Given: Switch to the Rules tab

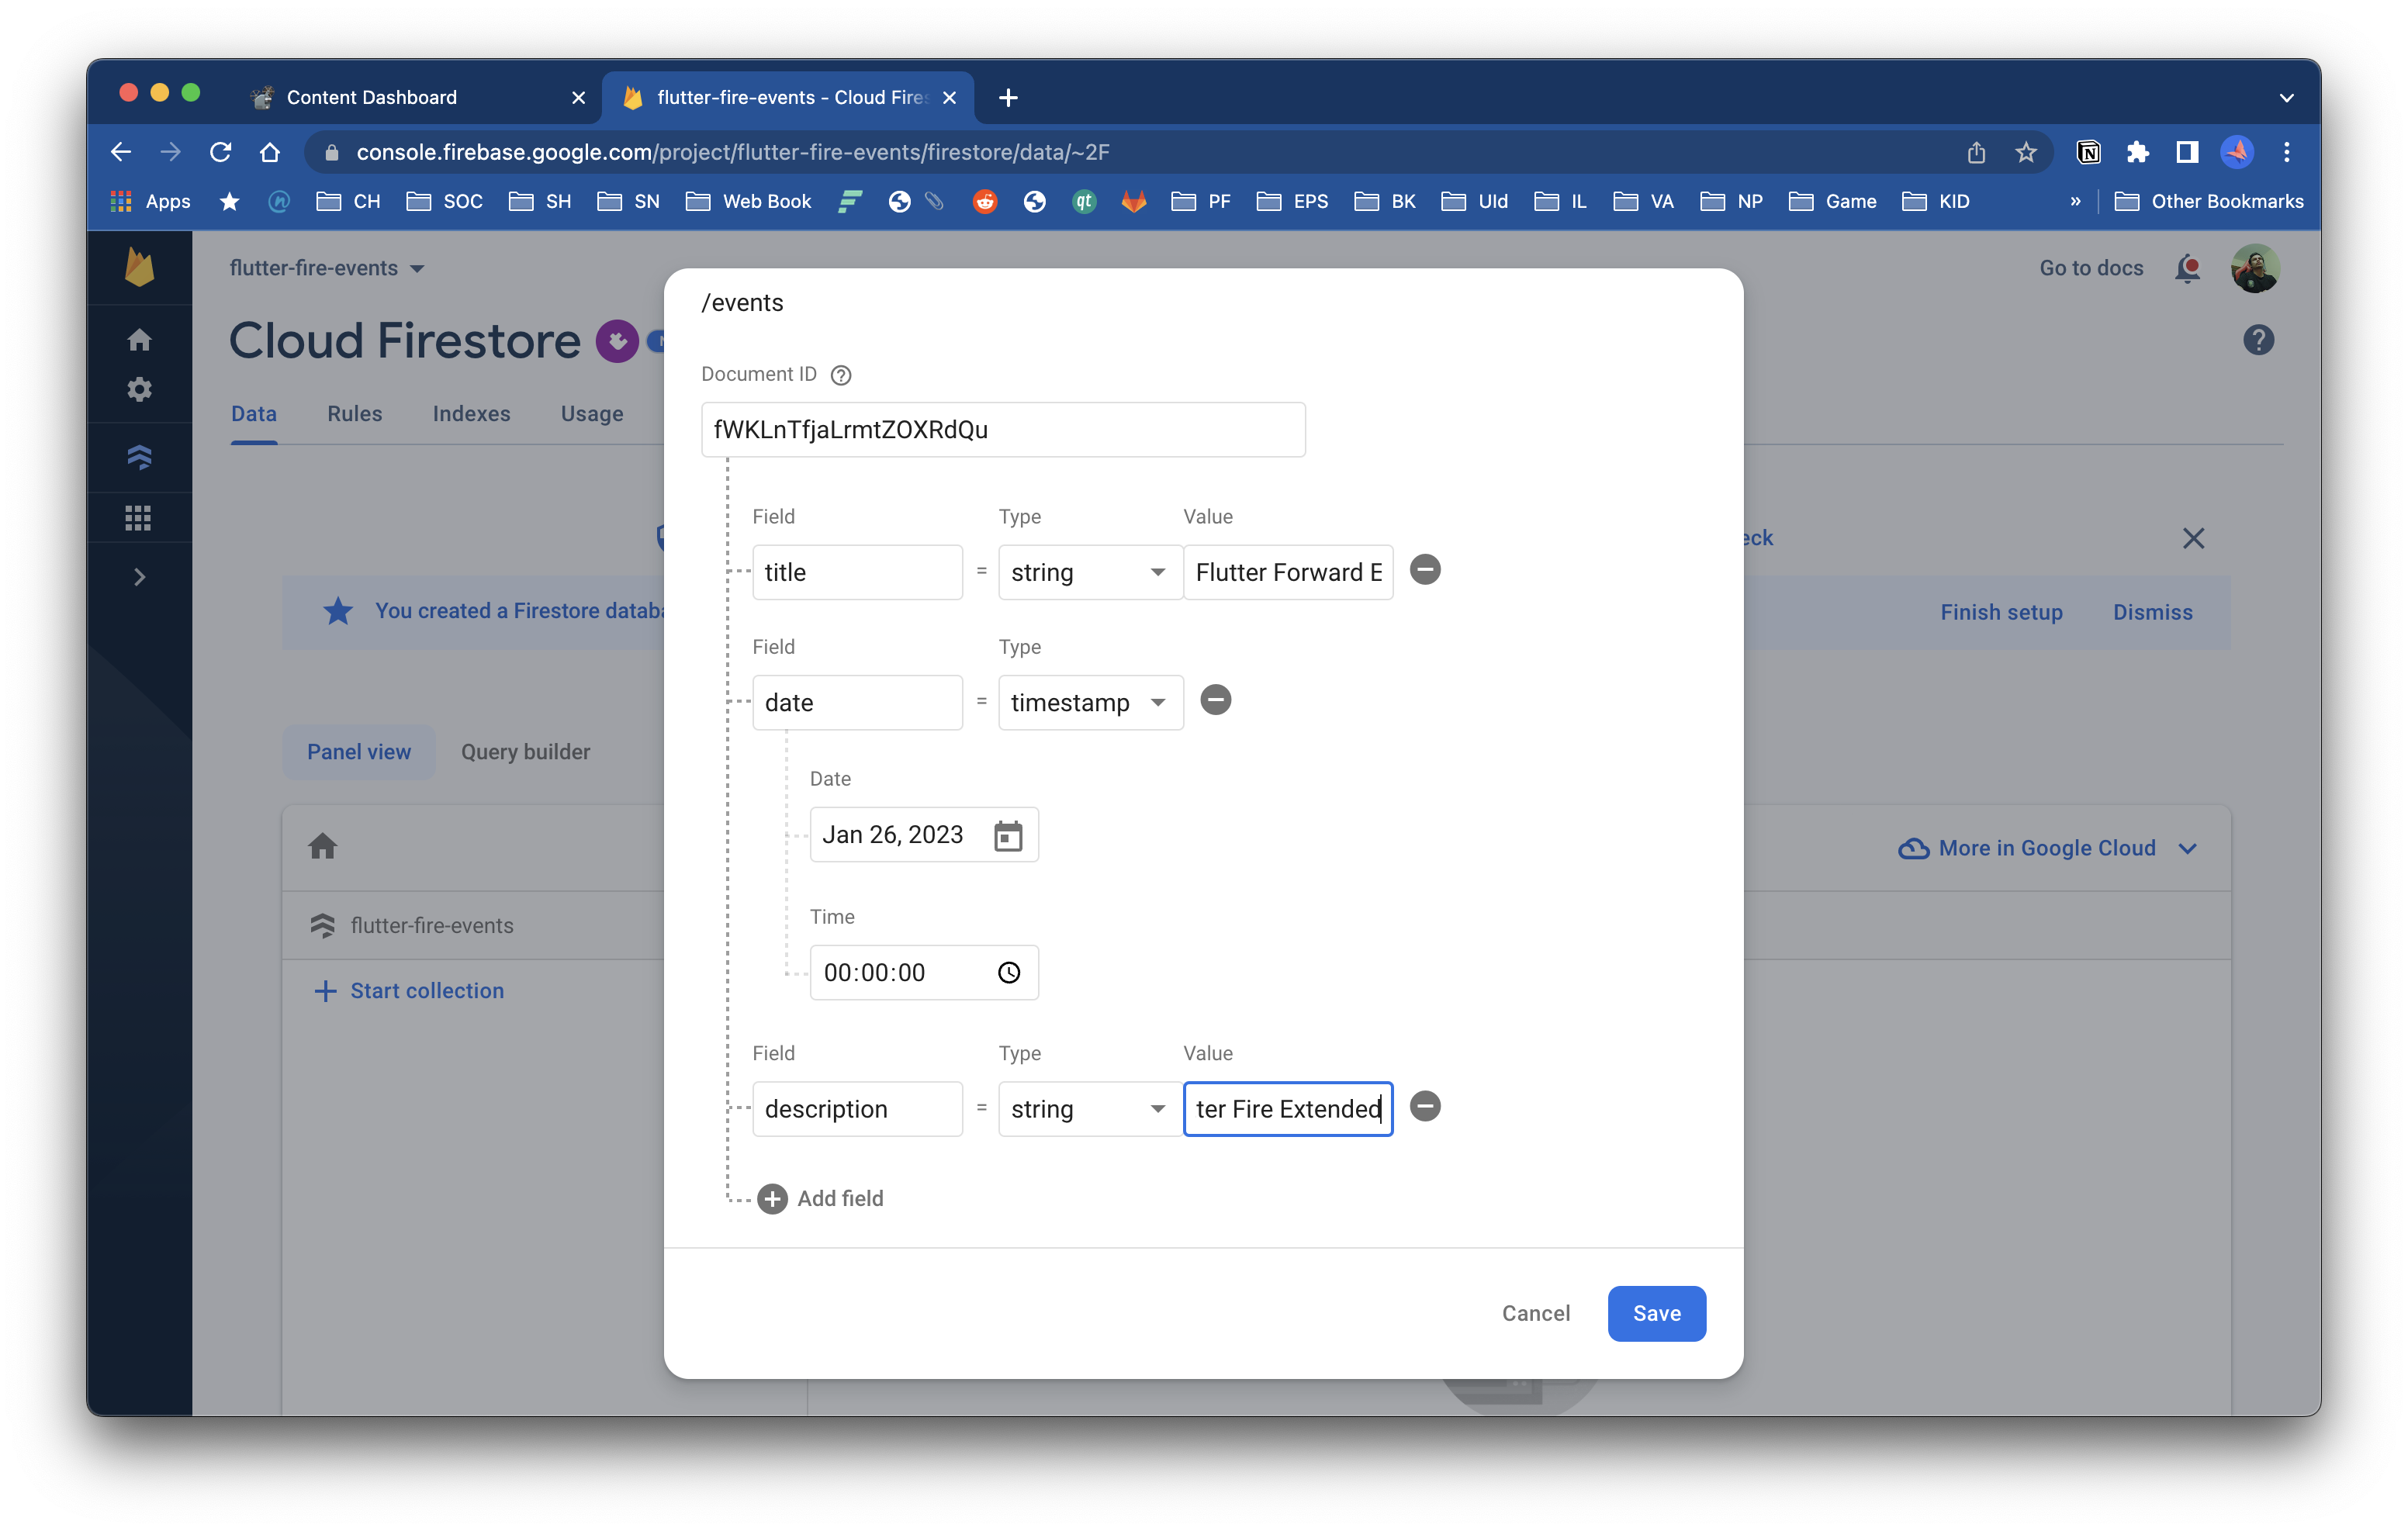Looking at the screenshot, I should click(354, 414).
